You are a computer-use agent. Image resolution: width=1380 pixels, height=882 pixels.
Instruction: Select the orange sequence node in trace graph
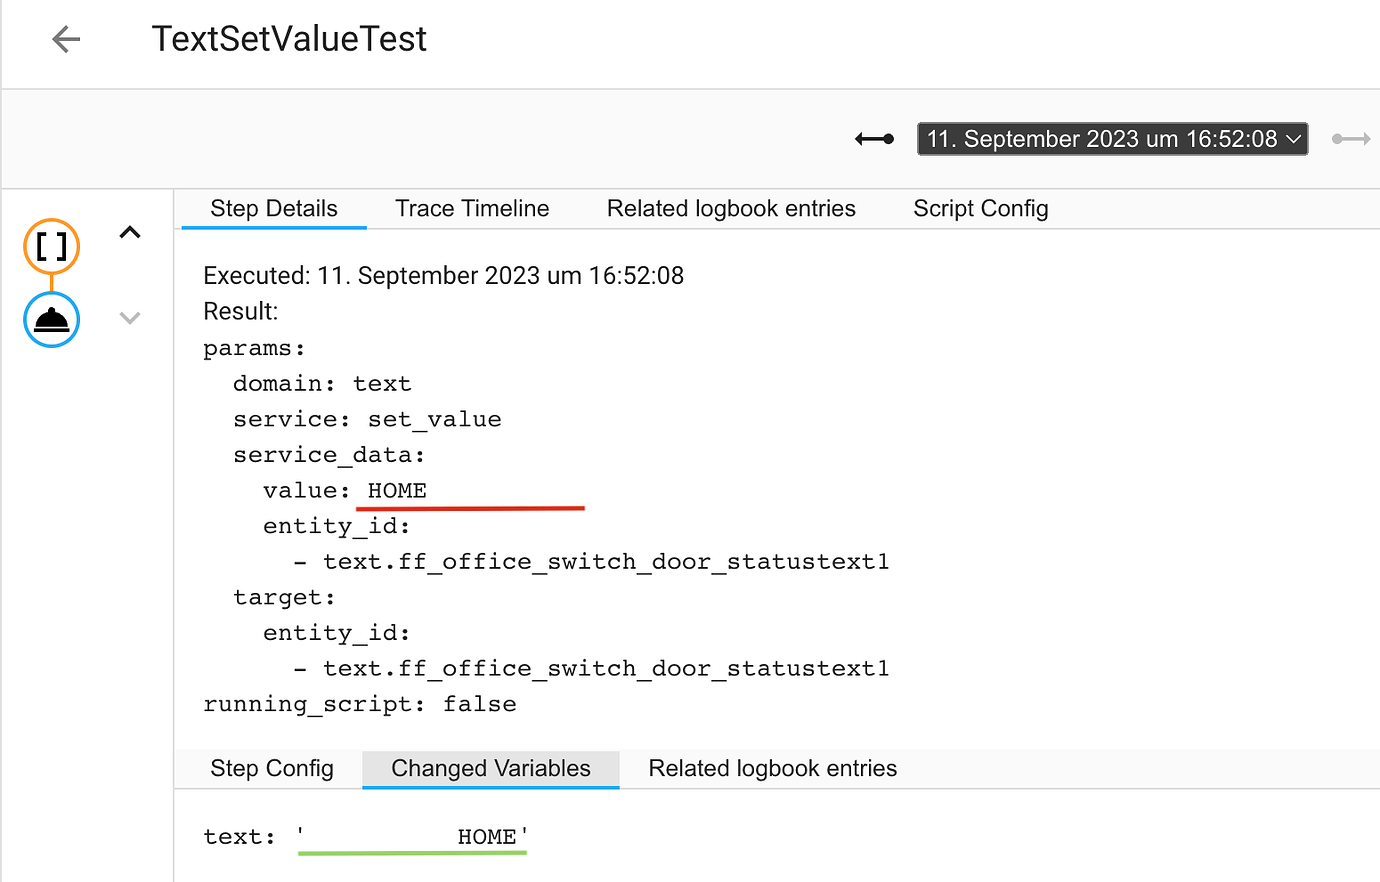click(51, 246)
